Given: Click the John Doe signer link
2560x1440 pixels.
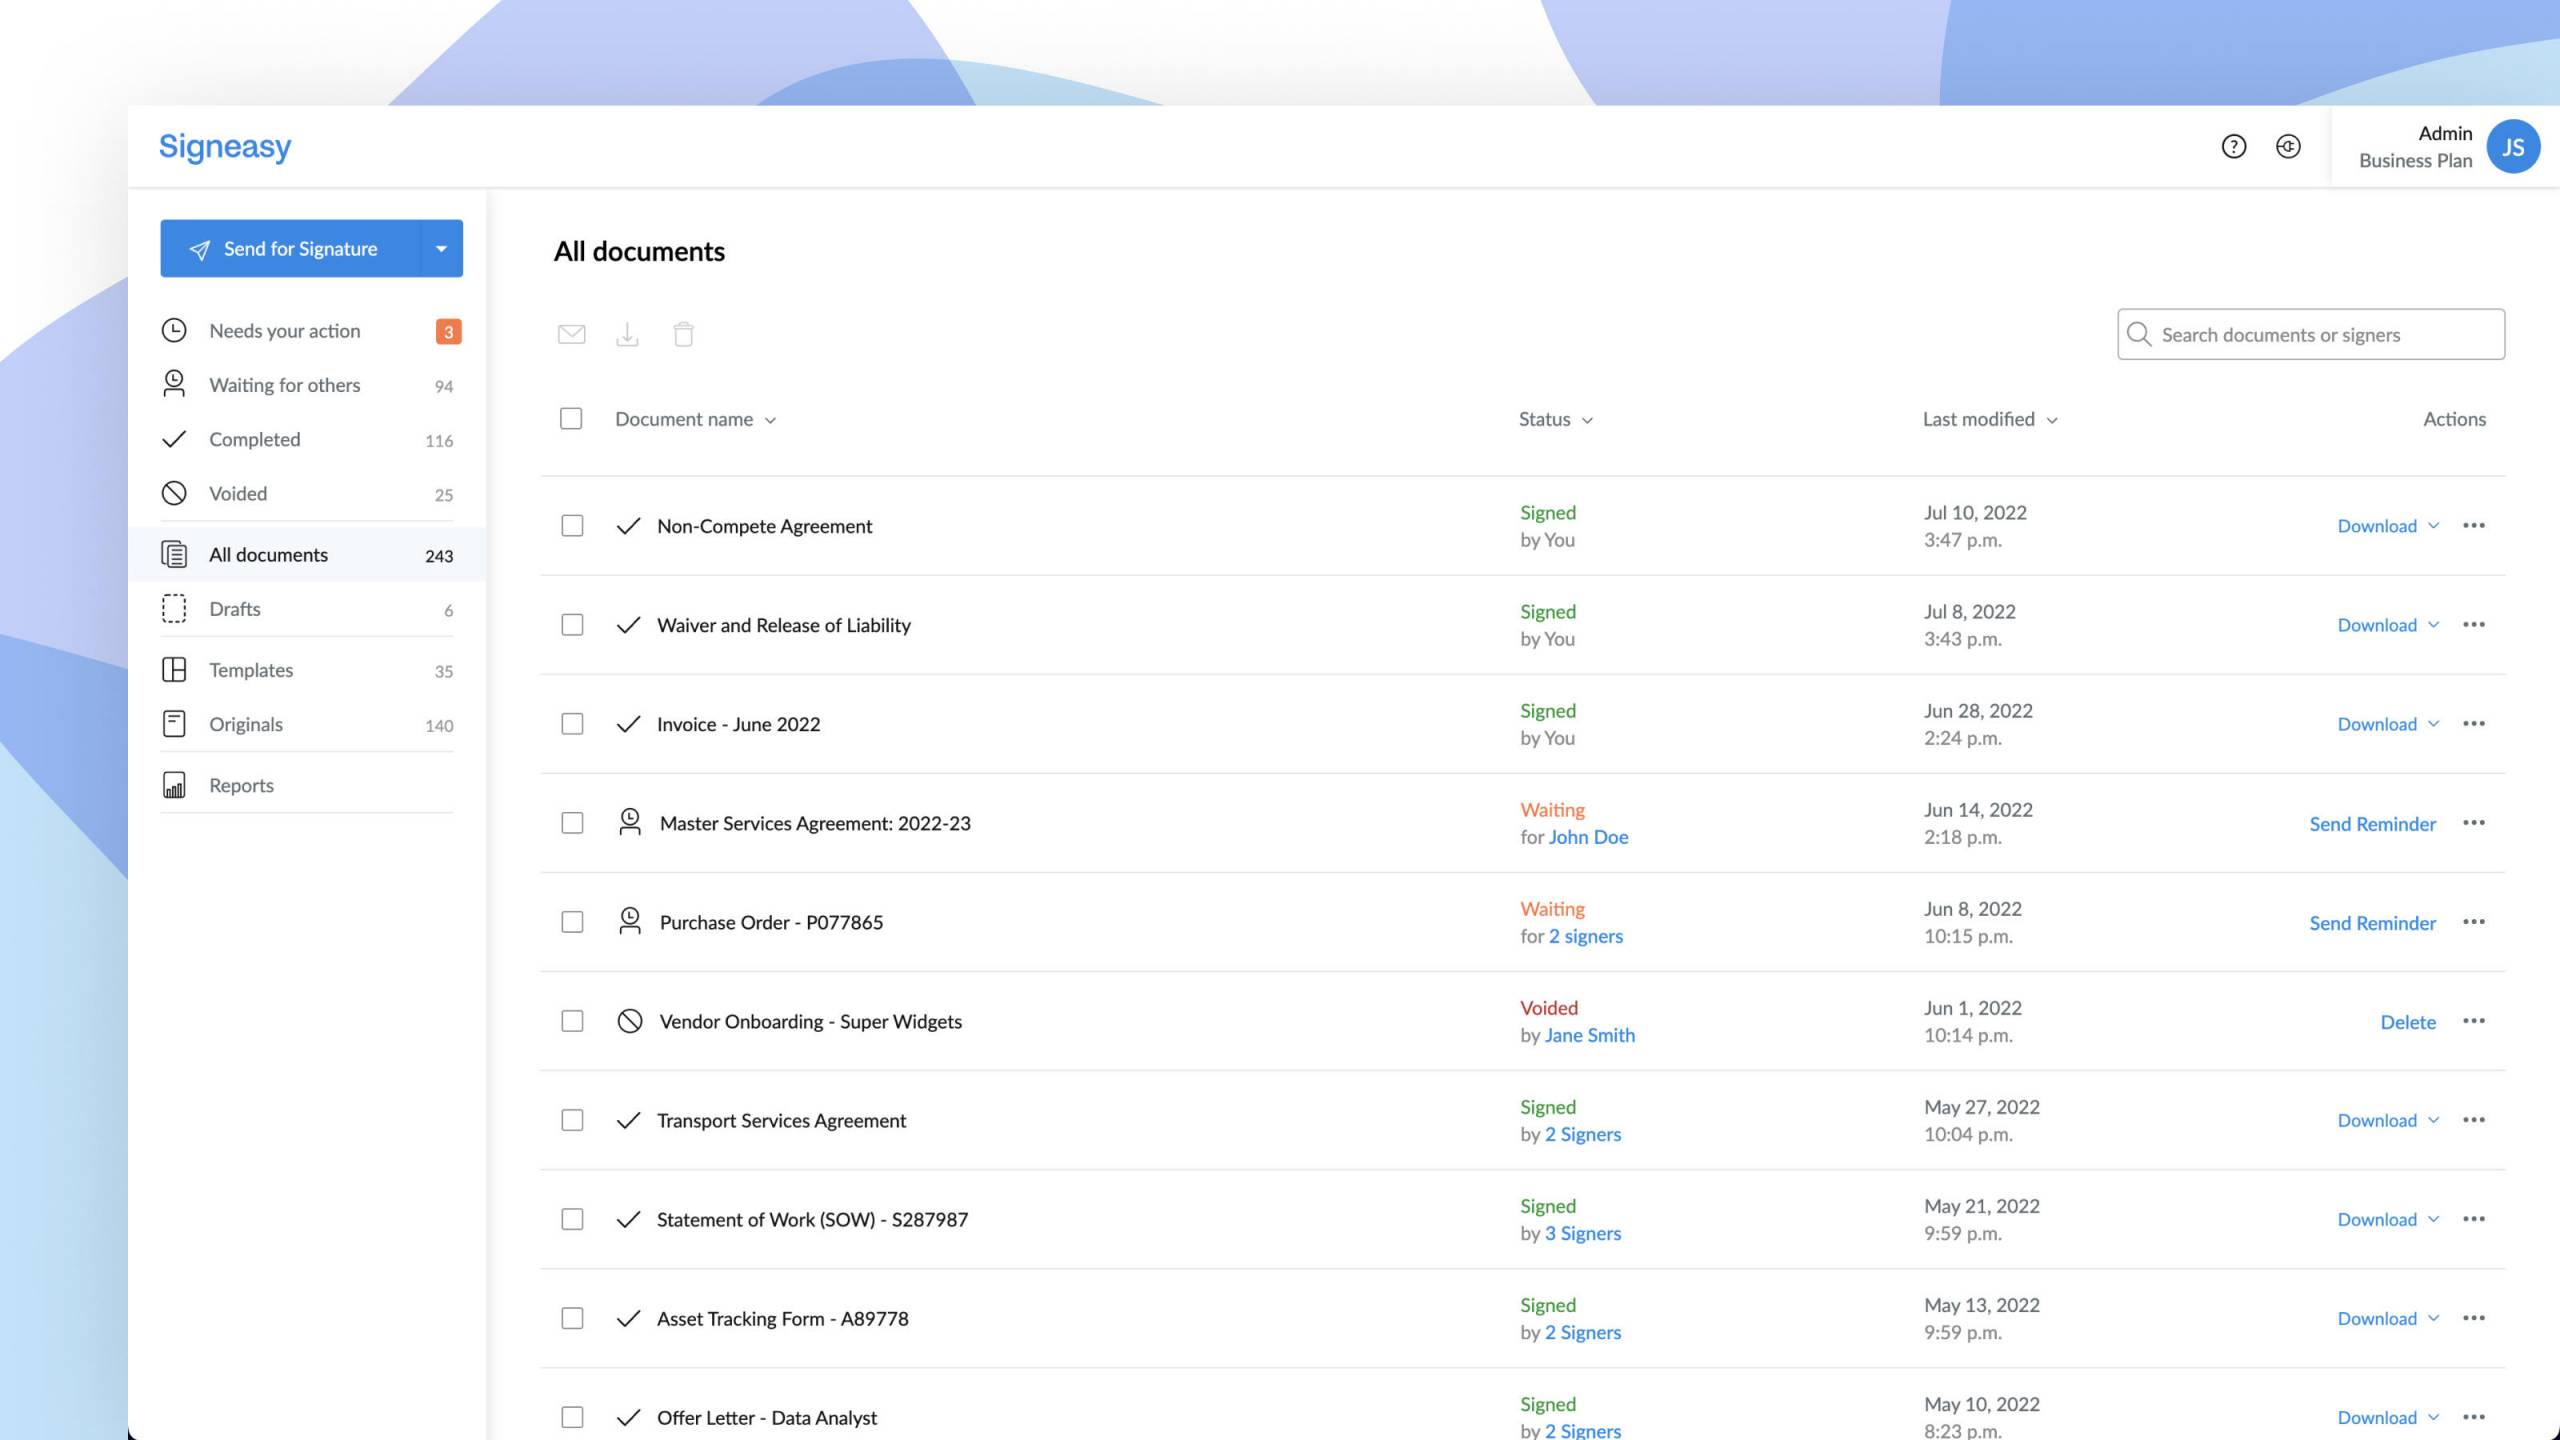Looking at the screenshot, I should click(1588, 837).
